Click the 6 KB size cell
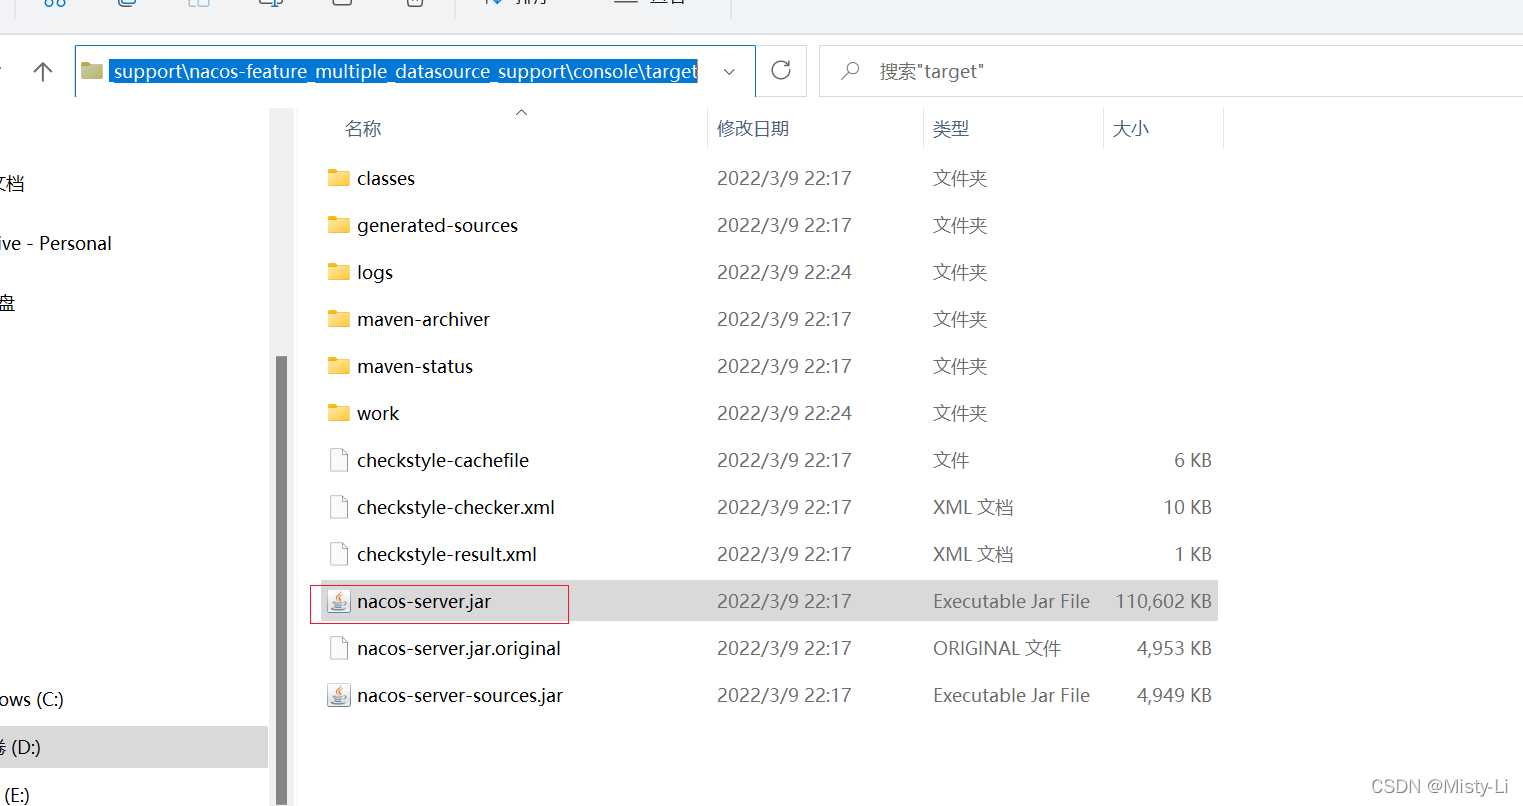The width and height of the screenshot is (1523, 806). [1193, 460]
